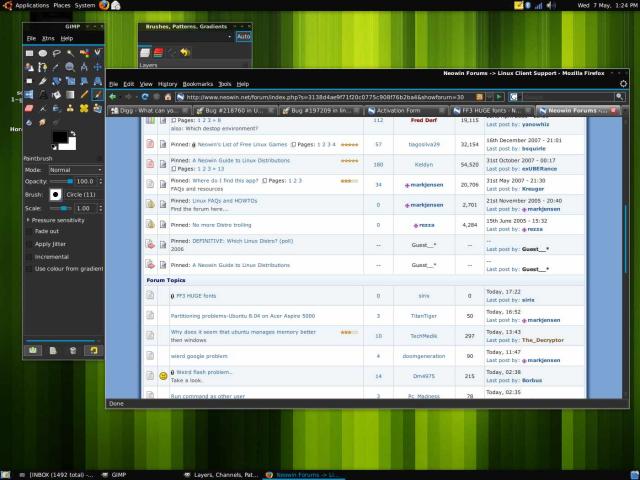
Task: Go to Firefox Home page icon
Action: 168,97
